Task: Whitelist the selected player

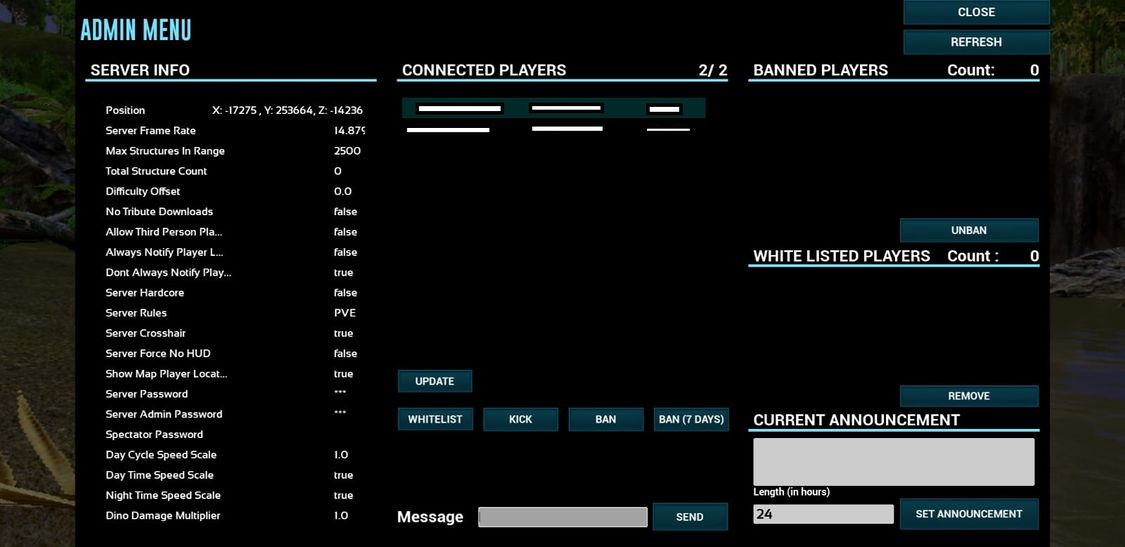Action: pos(435,419)
